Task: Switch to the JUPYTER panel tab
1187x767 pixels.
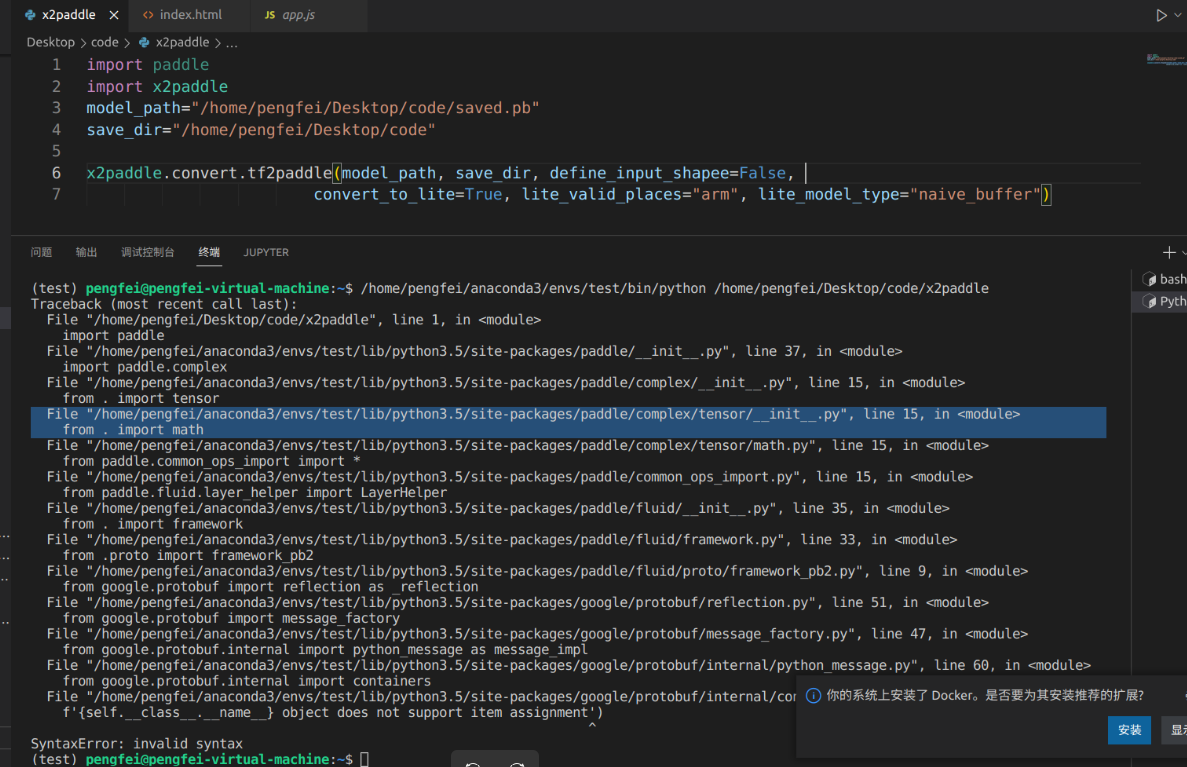Action: (265, 252)
